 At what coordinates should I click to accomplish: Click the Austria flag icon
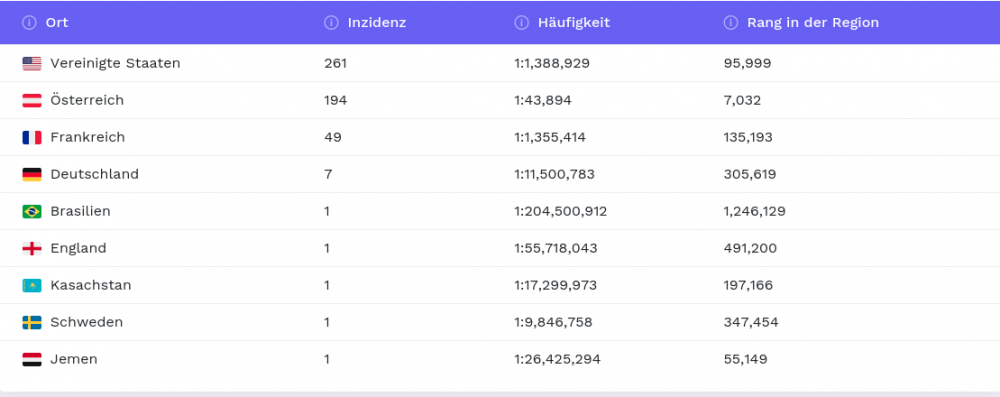coord(32,100)
